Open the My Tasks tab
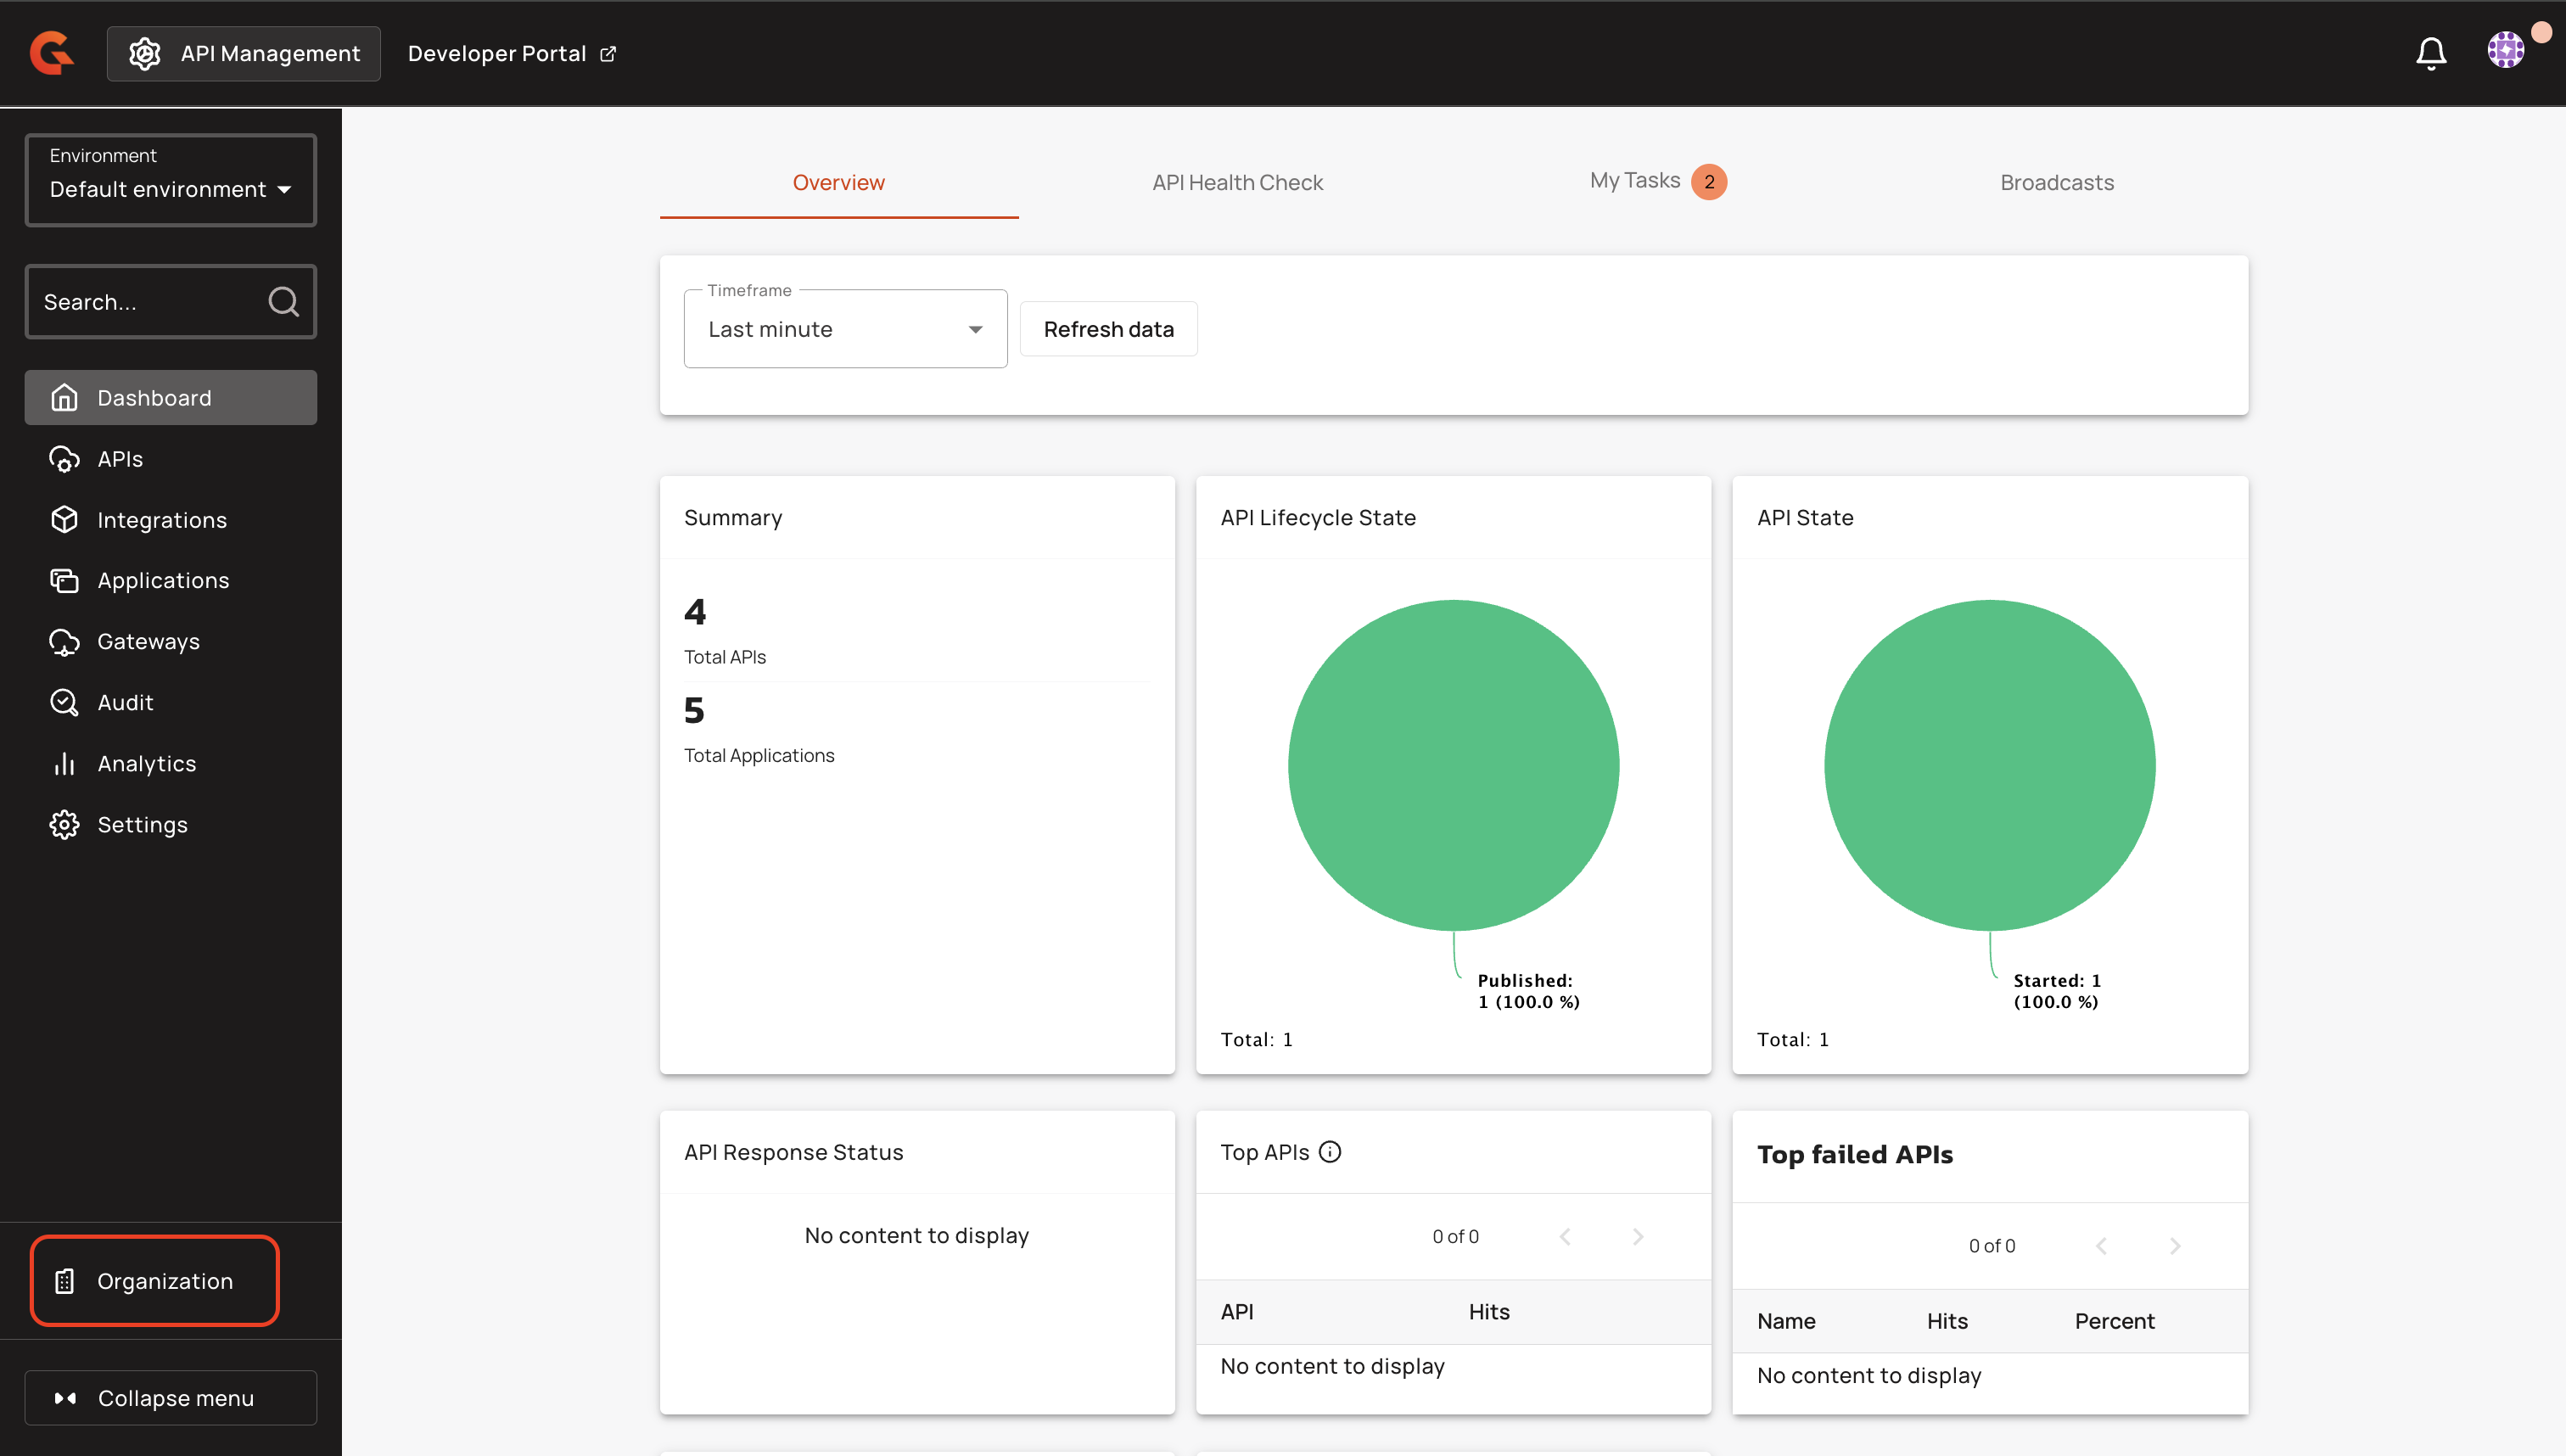2566x1456 pixels. 1635,181
